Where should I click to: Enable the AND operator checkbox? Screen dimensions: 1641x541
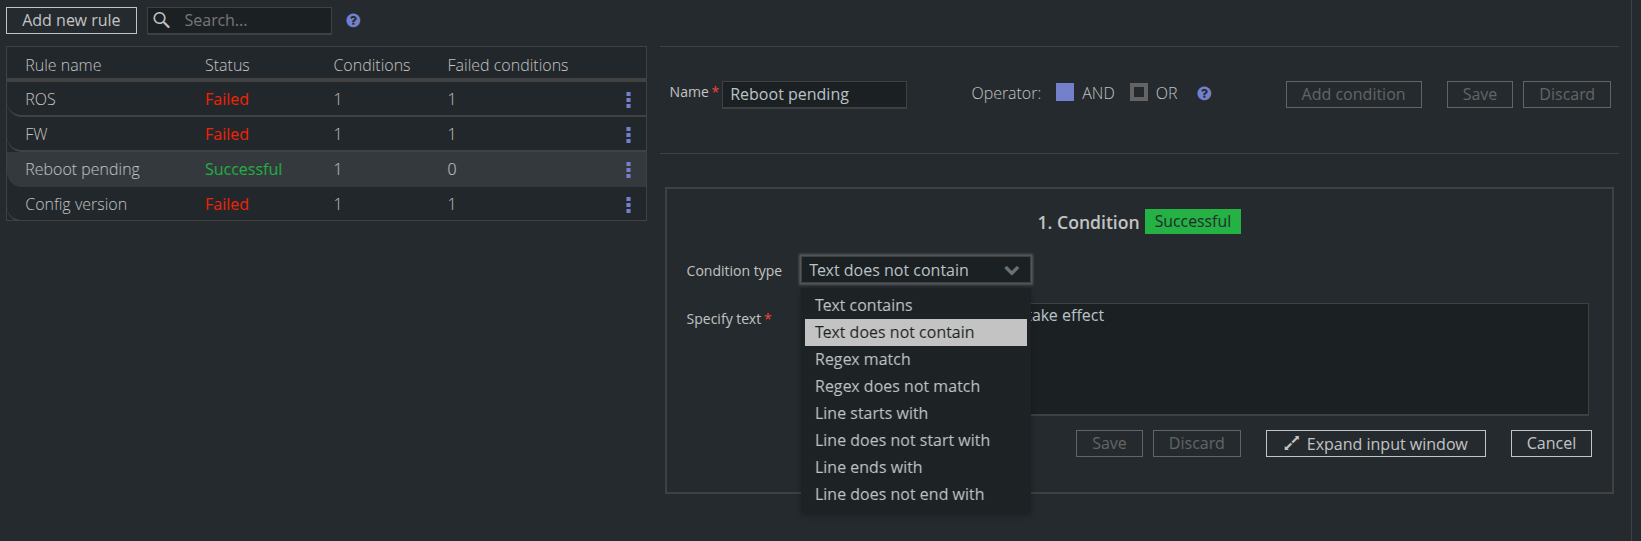pyautogui.click(x=1065, y=93)
